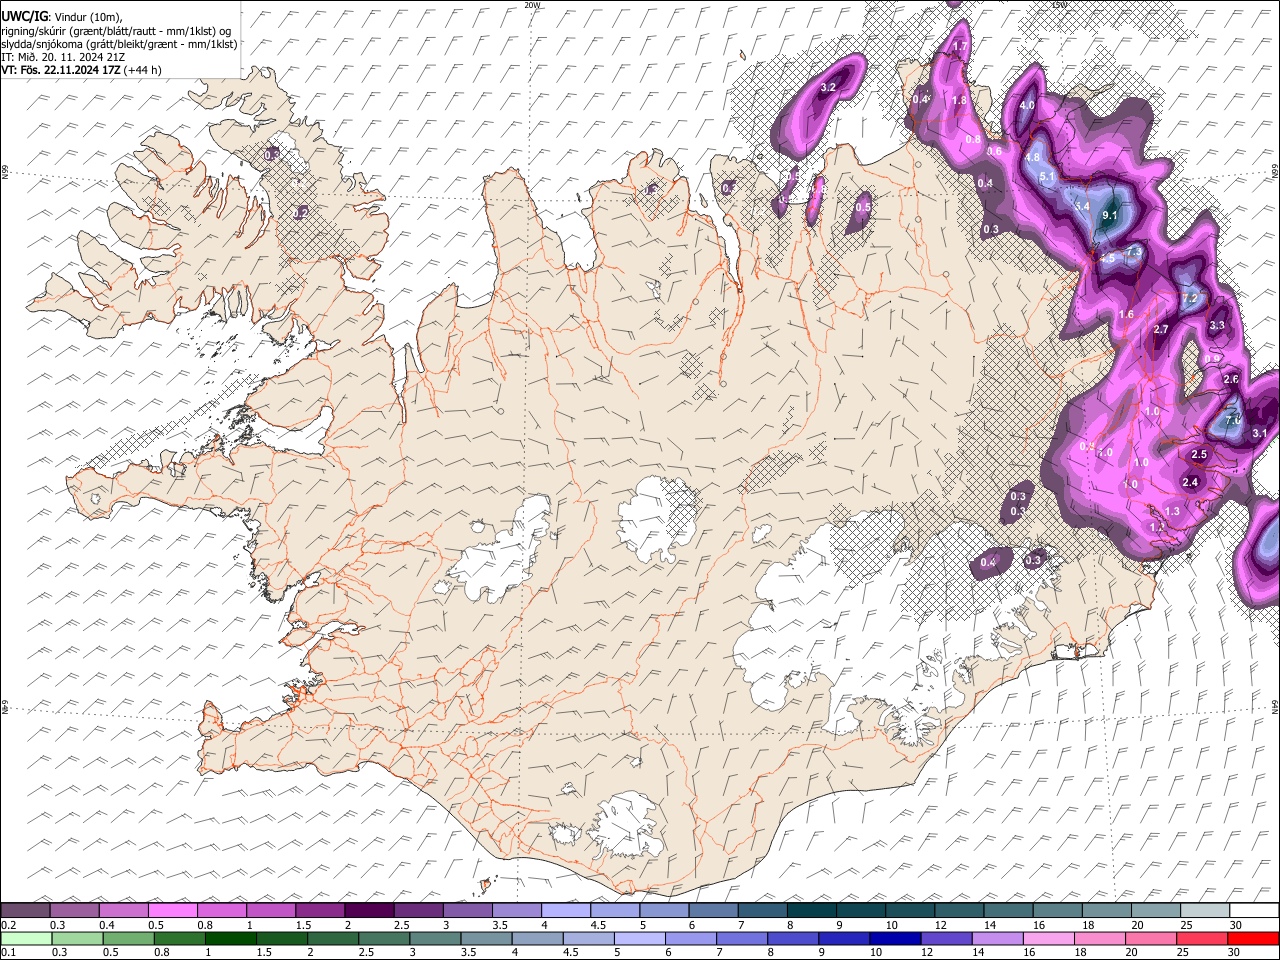This screenshot has width=1280, height=960.
Task: Click the white Hofsjökull glacier in central Iceland
Action: click(x=655, y=518)
